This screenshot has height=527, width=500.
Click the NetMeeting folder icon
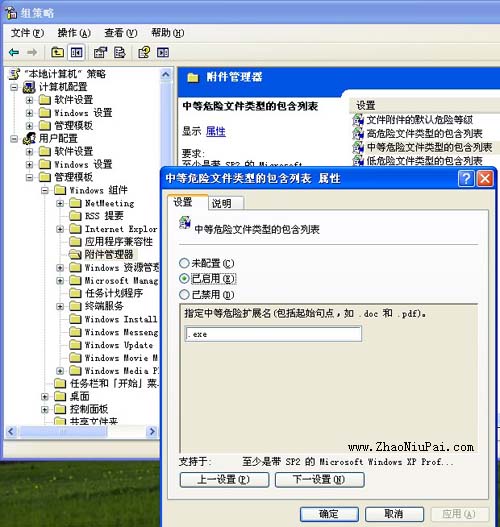(x=75, y=203)
